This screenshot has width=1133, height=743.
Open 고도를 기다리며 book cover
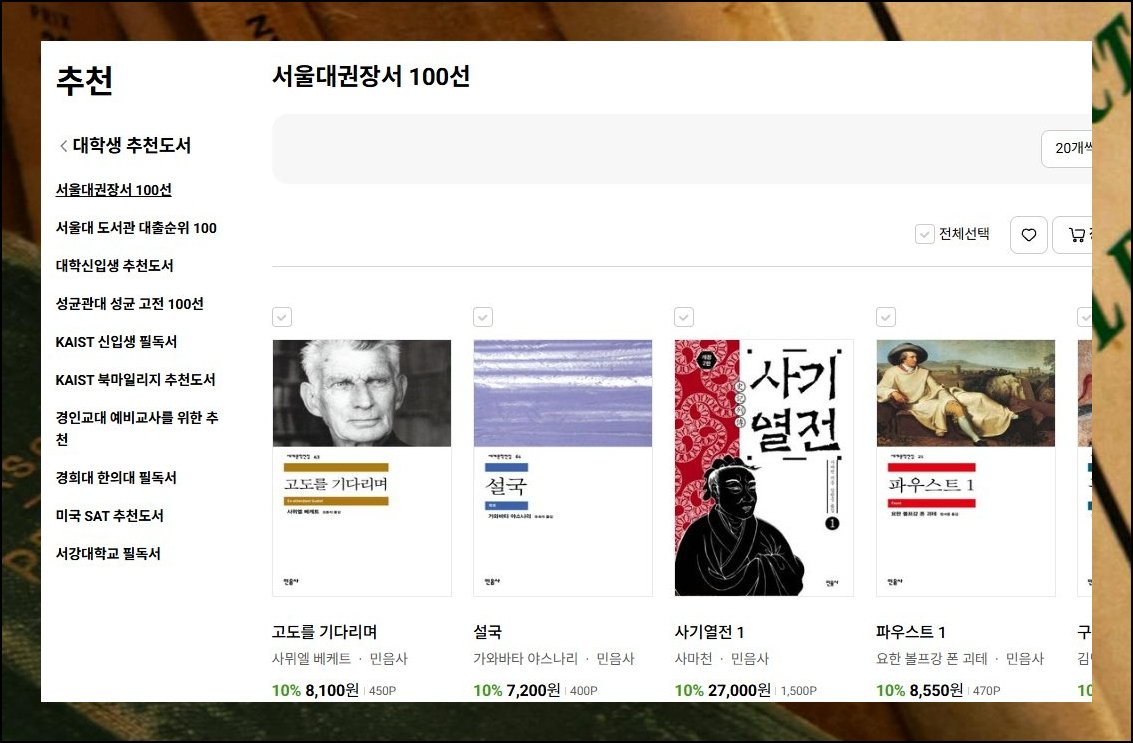[x=362, y=468]
